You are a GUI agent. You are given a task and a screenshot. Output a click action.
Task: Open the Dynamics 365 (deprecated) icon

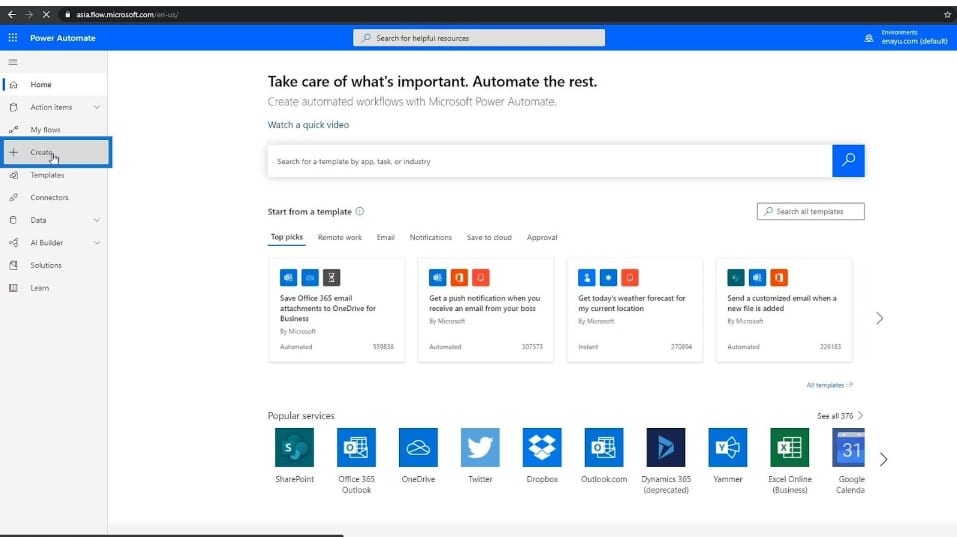click(666, 447)
